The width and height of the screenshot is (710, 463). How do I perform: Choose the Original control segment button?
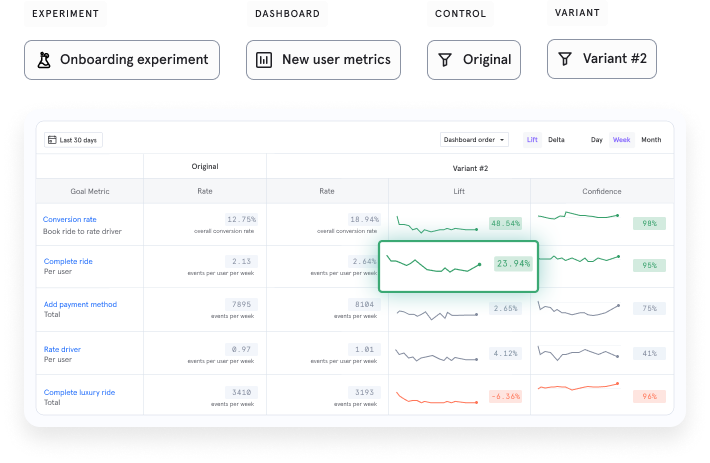[x=474, y=60]
